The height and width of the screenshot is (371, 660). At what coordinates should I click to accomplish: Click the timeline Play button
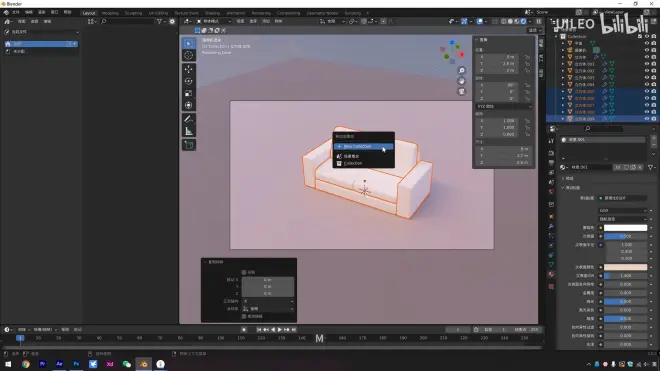tap(279, 330)
